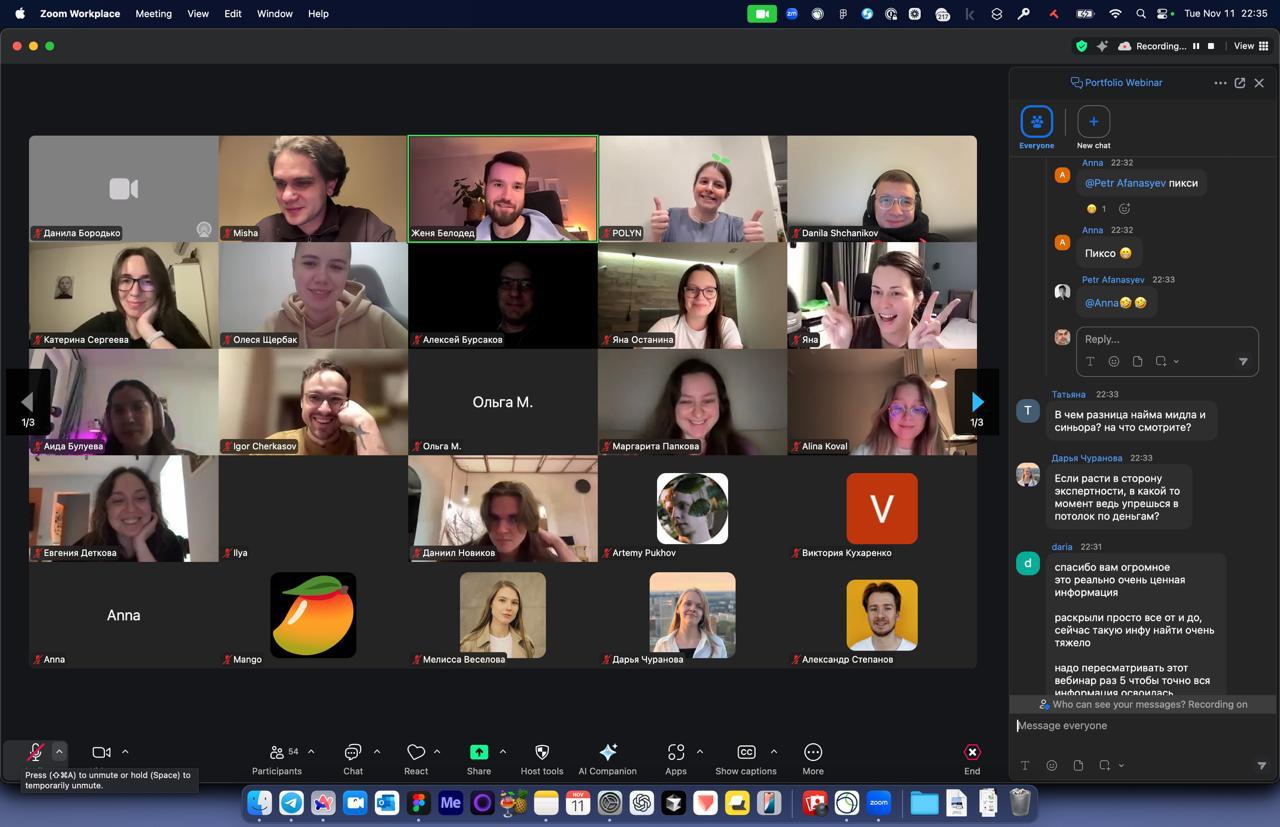Click the green encryption shield icon
The height and width of the screenshot is (827, 1280).
click(x=1081, y=46)
